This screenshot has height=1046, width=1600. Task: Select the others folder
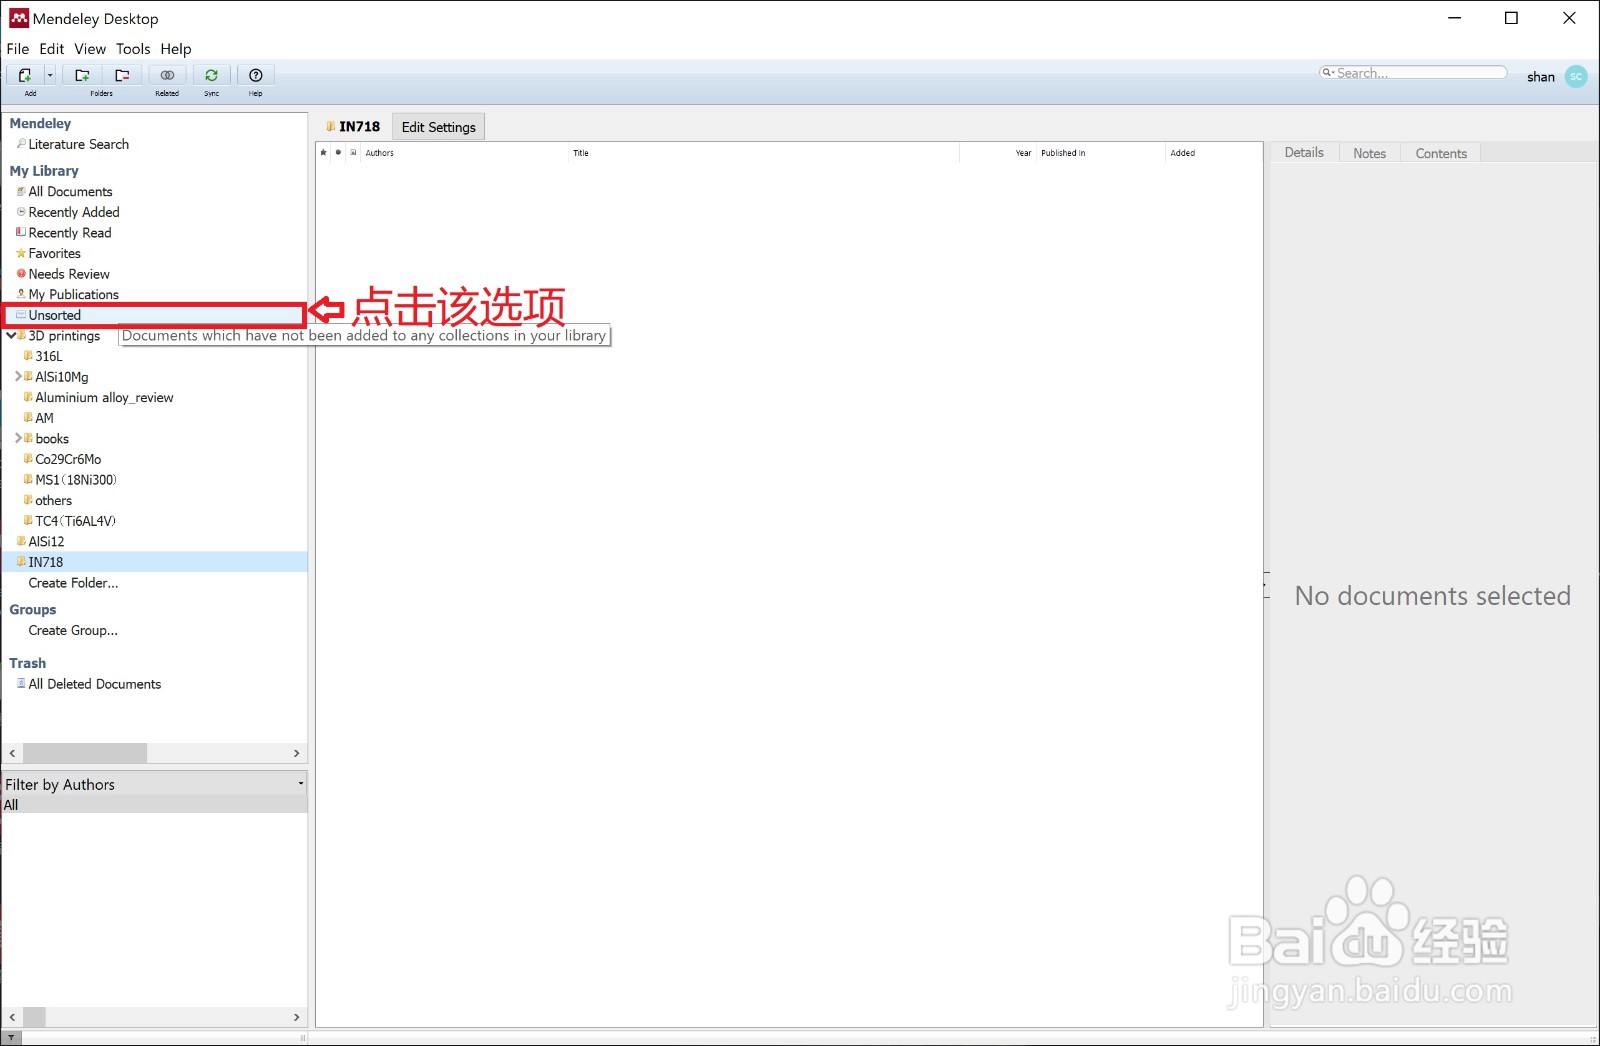click(53, 500)
